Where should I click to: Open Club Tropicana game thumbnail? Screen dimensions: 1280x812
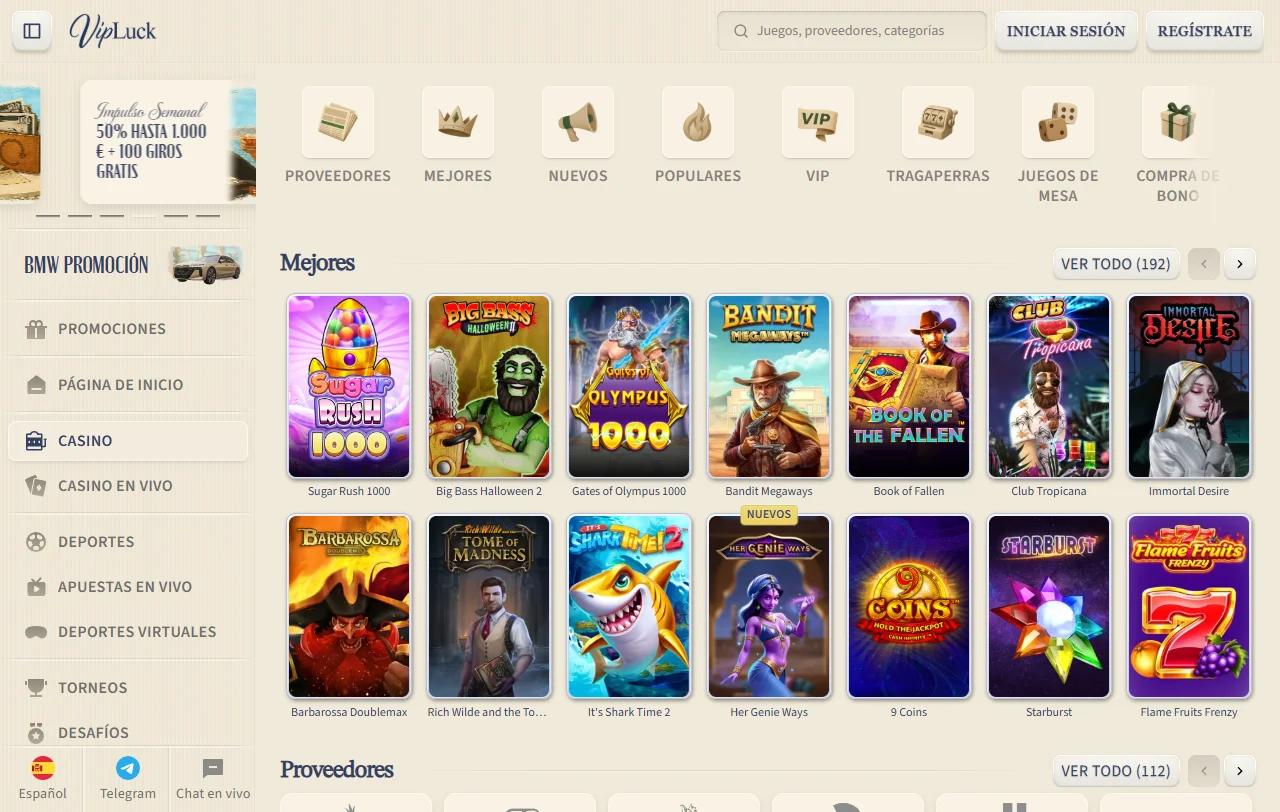pos(1049,386)
